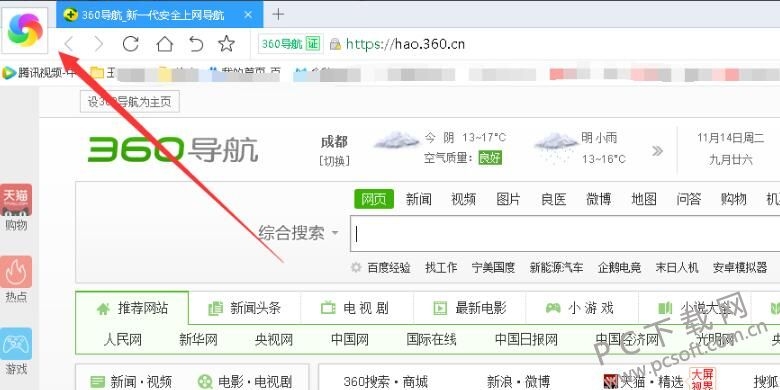Go back with the left arrow button
780x390 pixels.
[69, 44]
